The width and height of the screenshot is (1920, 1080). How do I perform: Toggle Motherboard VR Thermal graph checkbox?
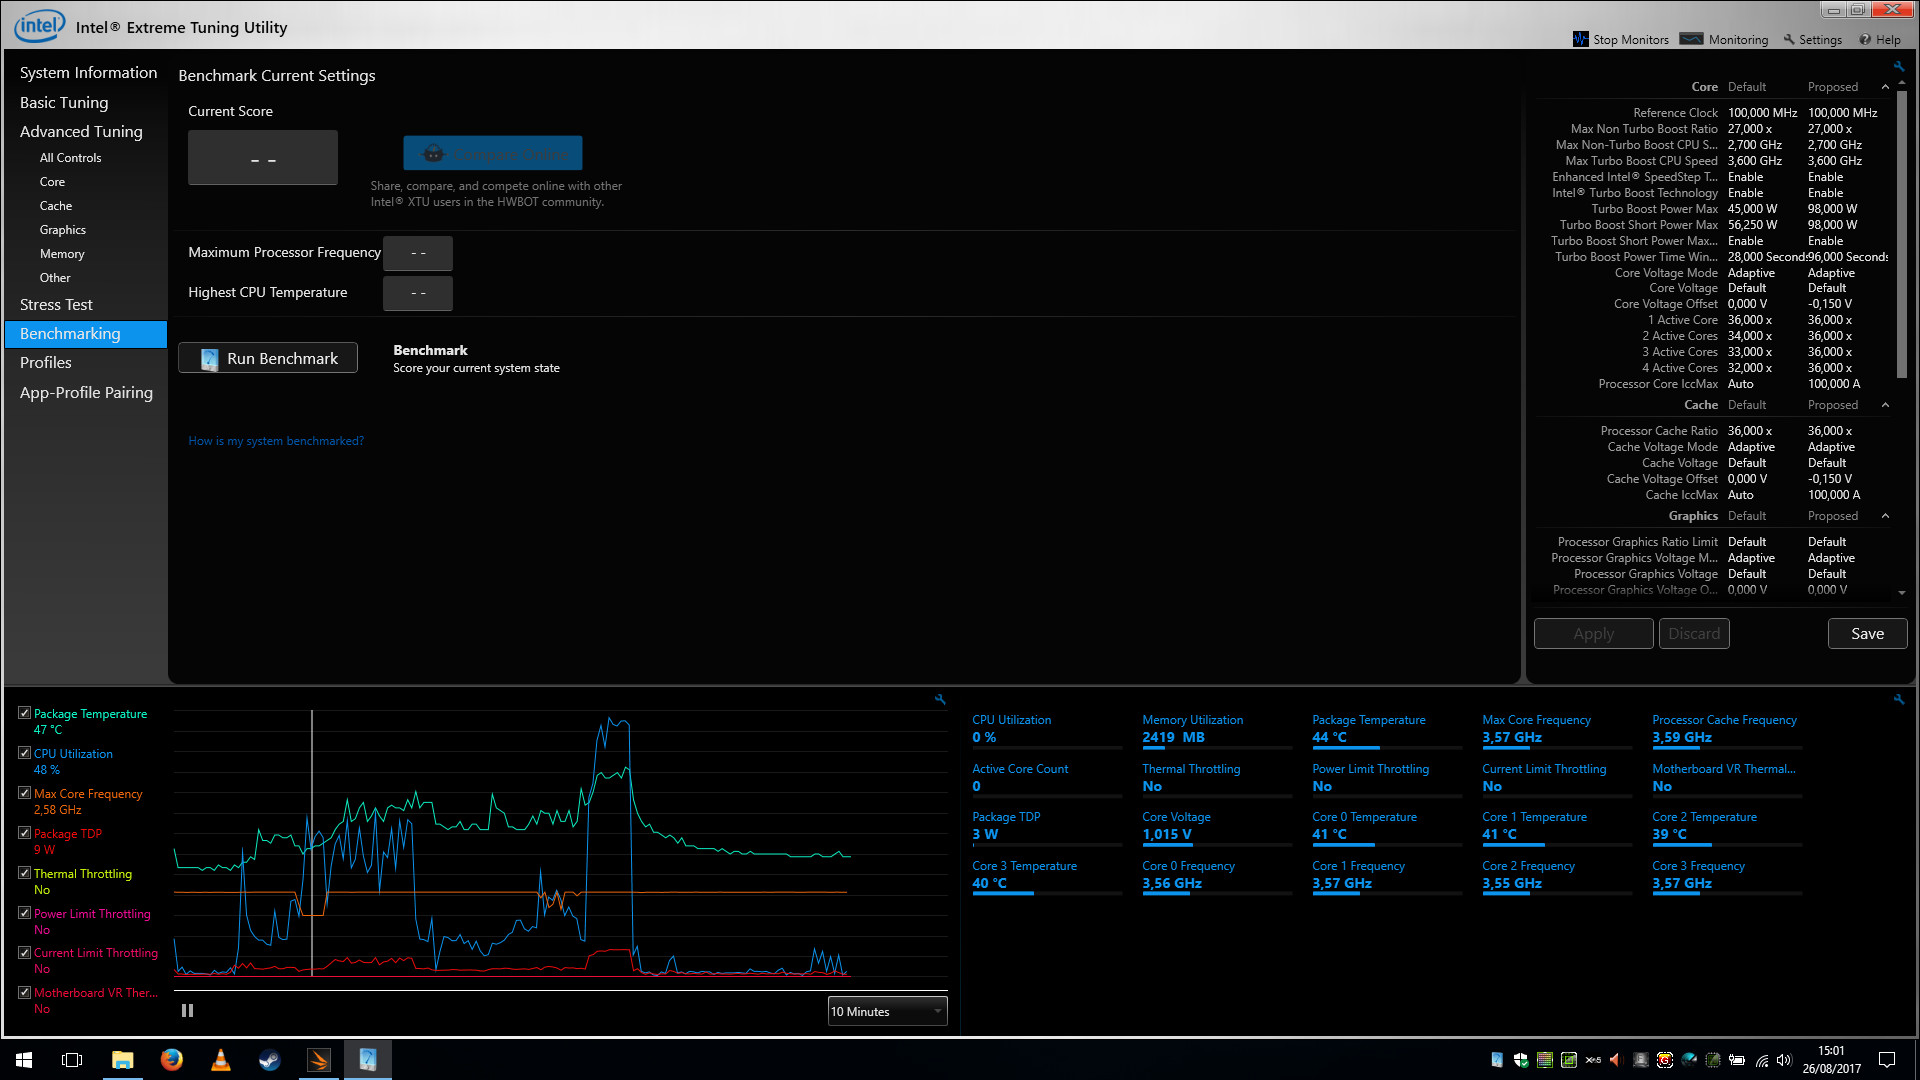pyautogui.click(x=24, y=993)
